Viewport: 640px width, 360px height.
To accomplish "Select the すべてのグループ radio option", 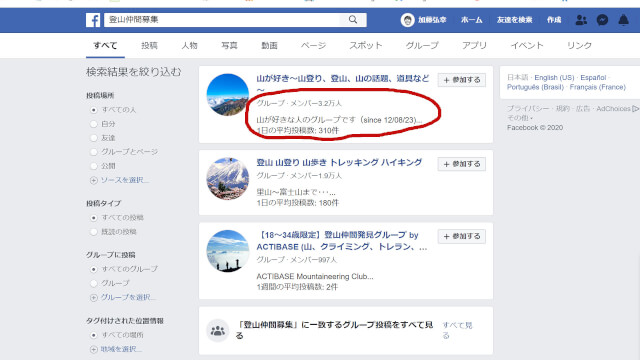I will tap(93, 269).
